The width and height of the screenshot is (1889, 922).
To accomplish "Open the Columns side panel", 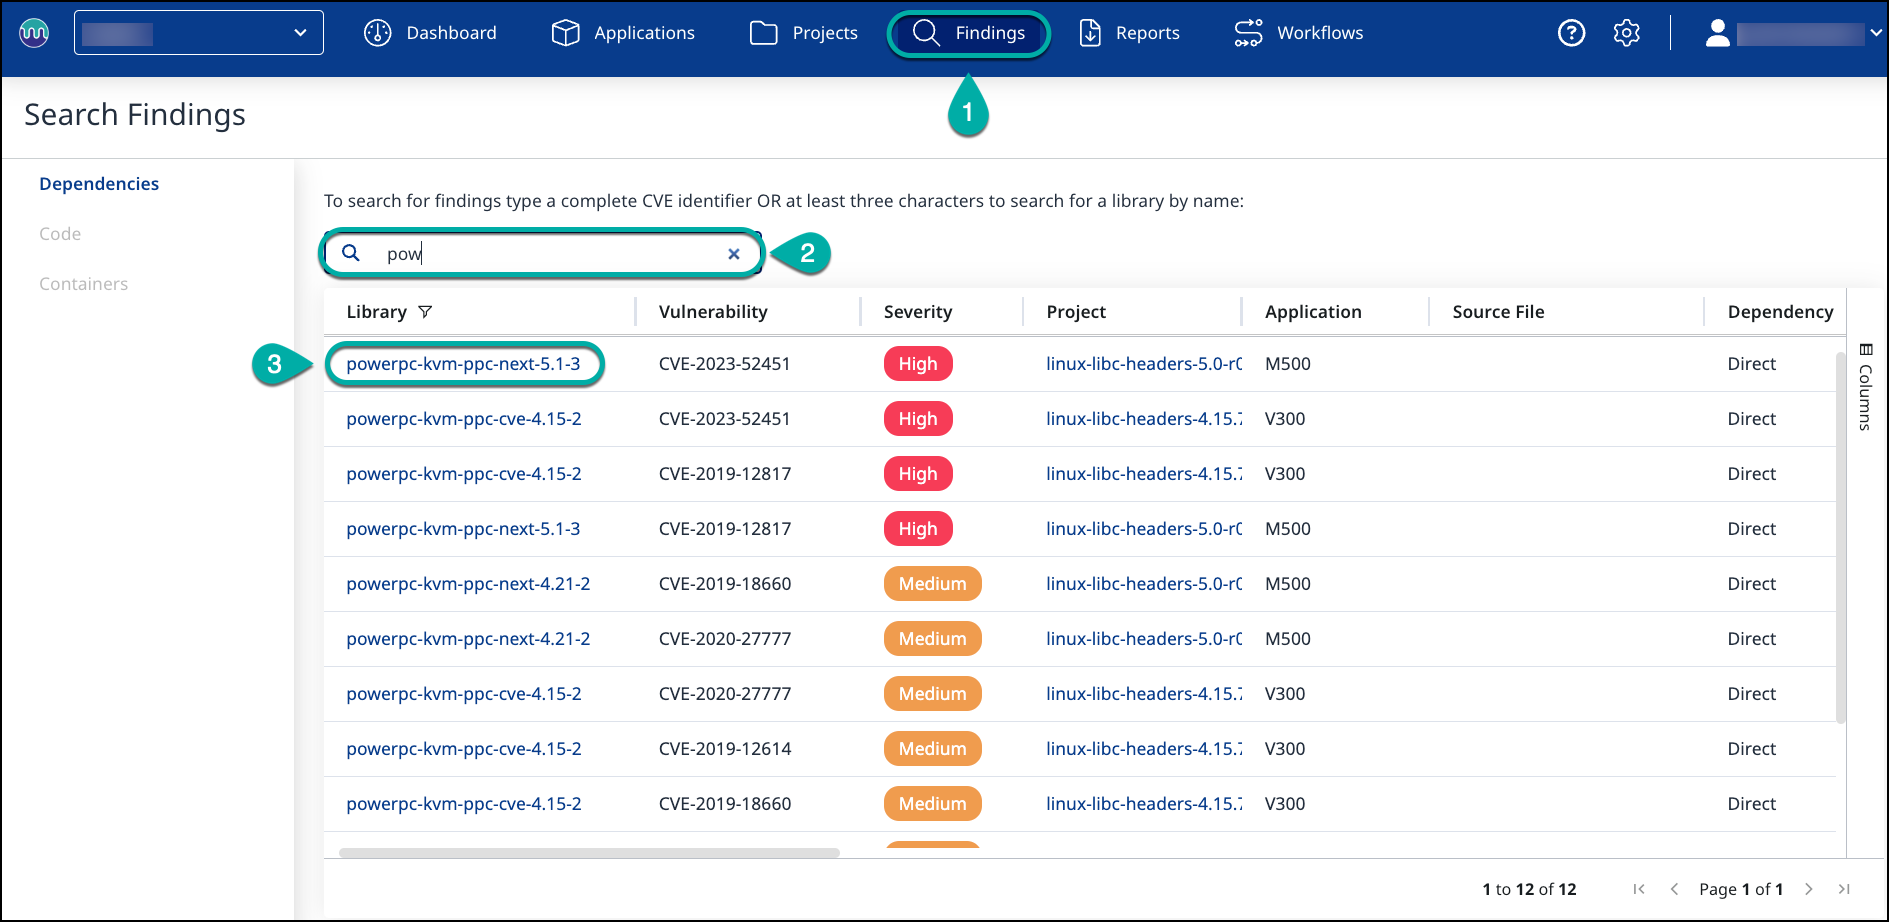I will pos(1865,387).
